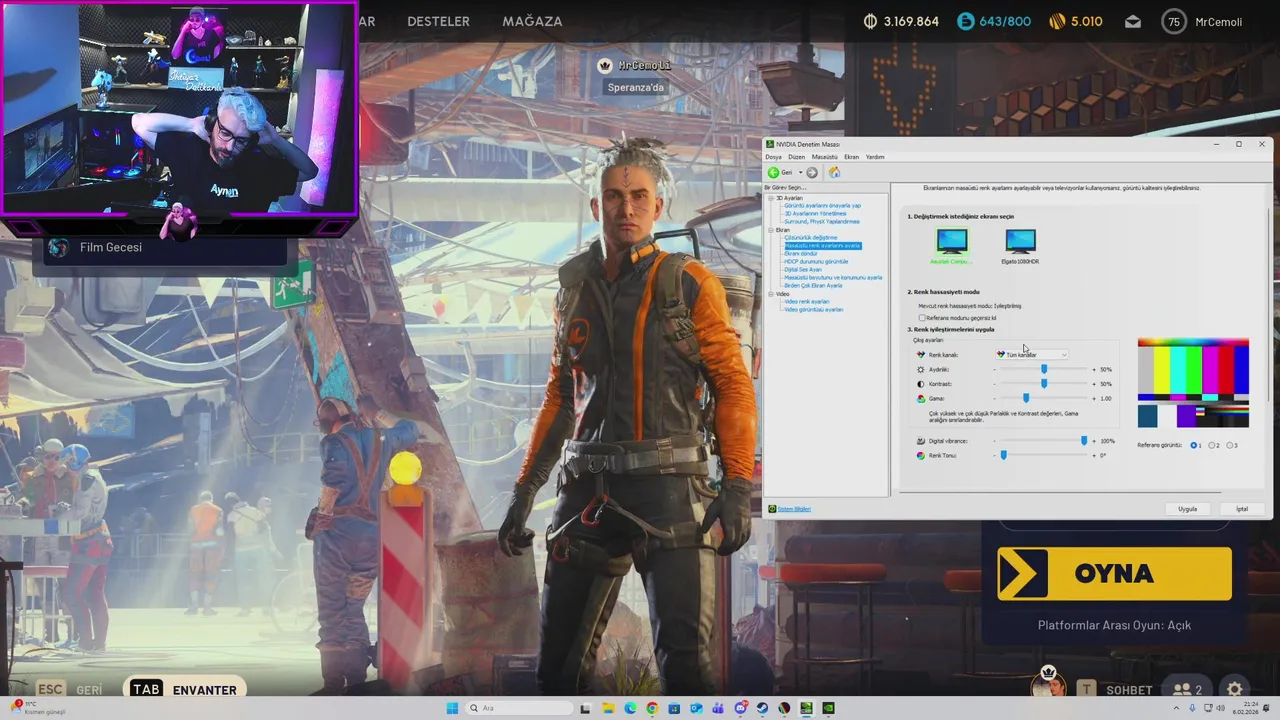Open the game inbox mail icon

click(x=1133, y=21)
